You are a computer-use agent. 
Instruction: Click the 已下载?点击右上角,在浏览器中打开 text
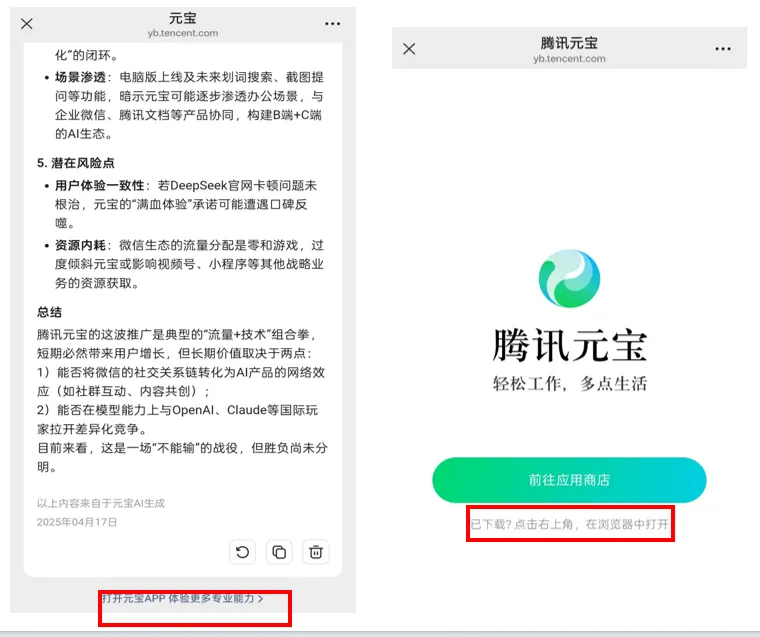pyautogui.click(x=570, y=524)
